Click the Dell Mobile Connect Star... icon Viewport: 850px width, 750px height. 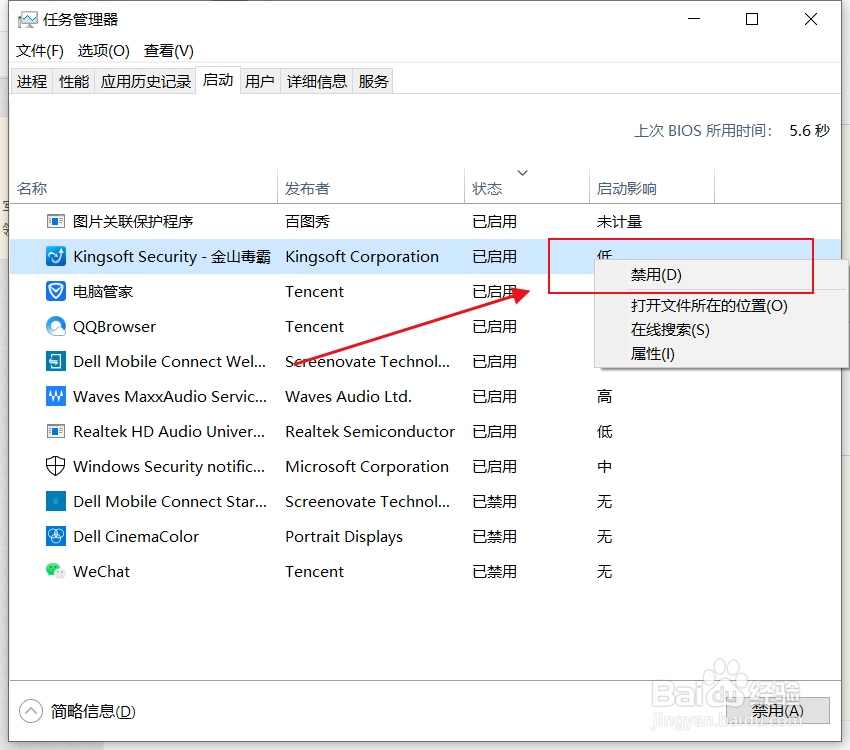tap(55, 501)
